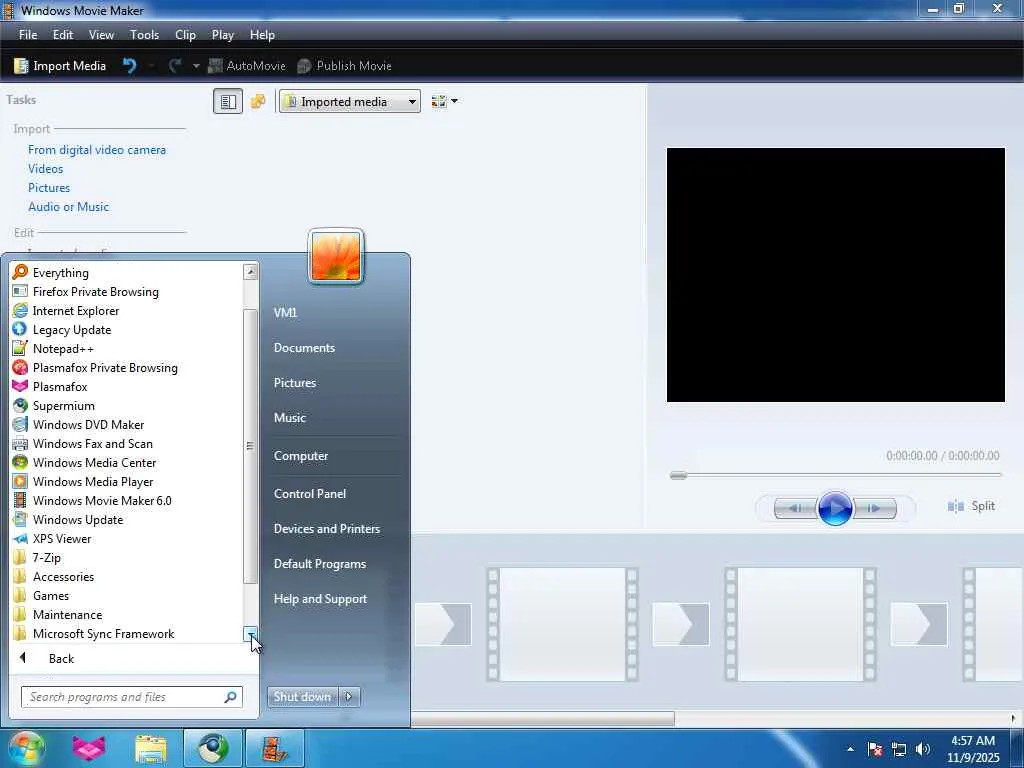Open the Edit menu
Viewport: 1024px width, 768px height.
(63, 35)
